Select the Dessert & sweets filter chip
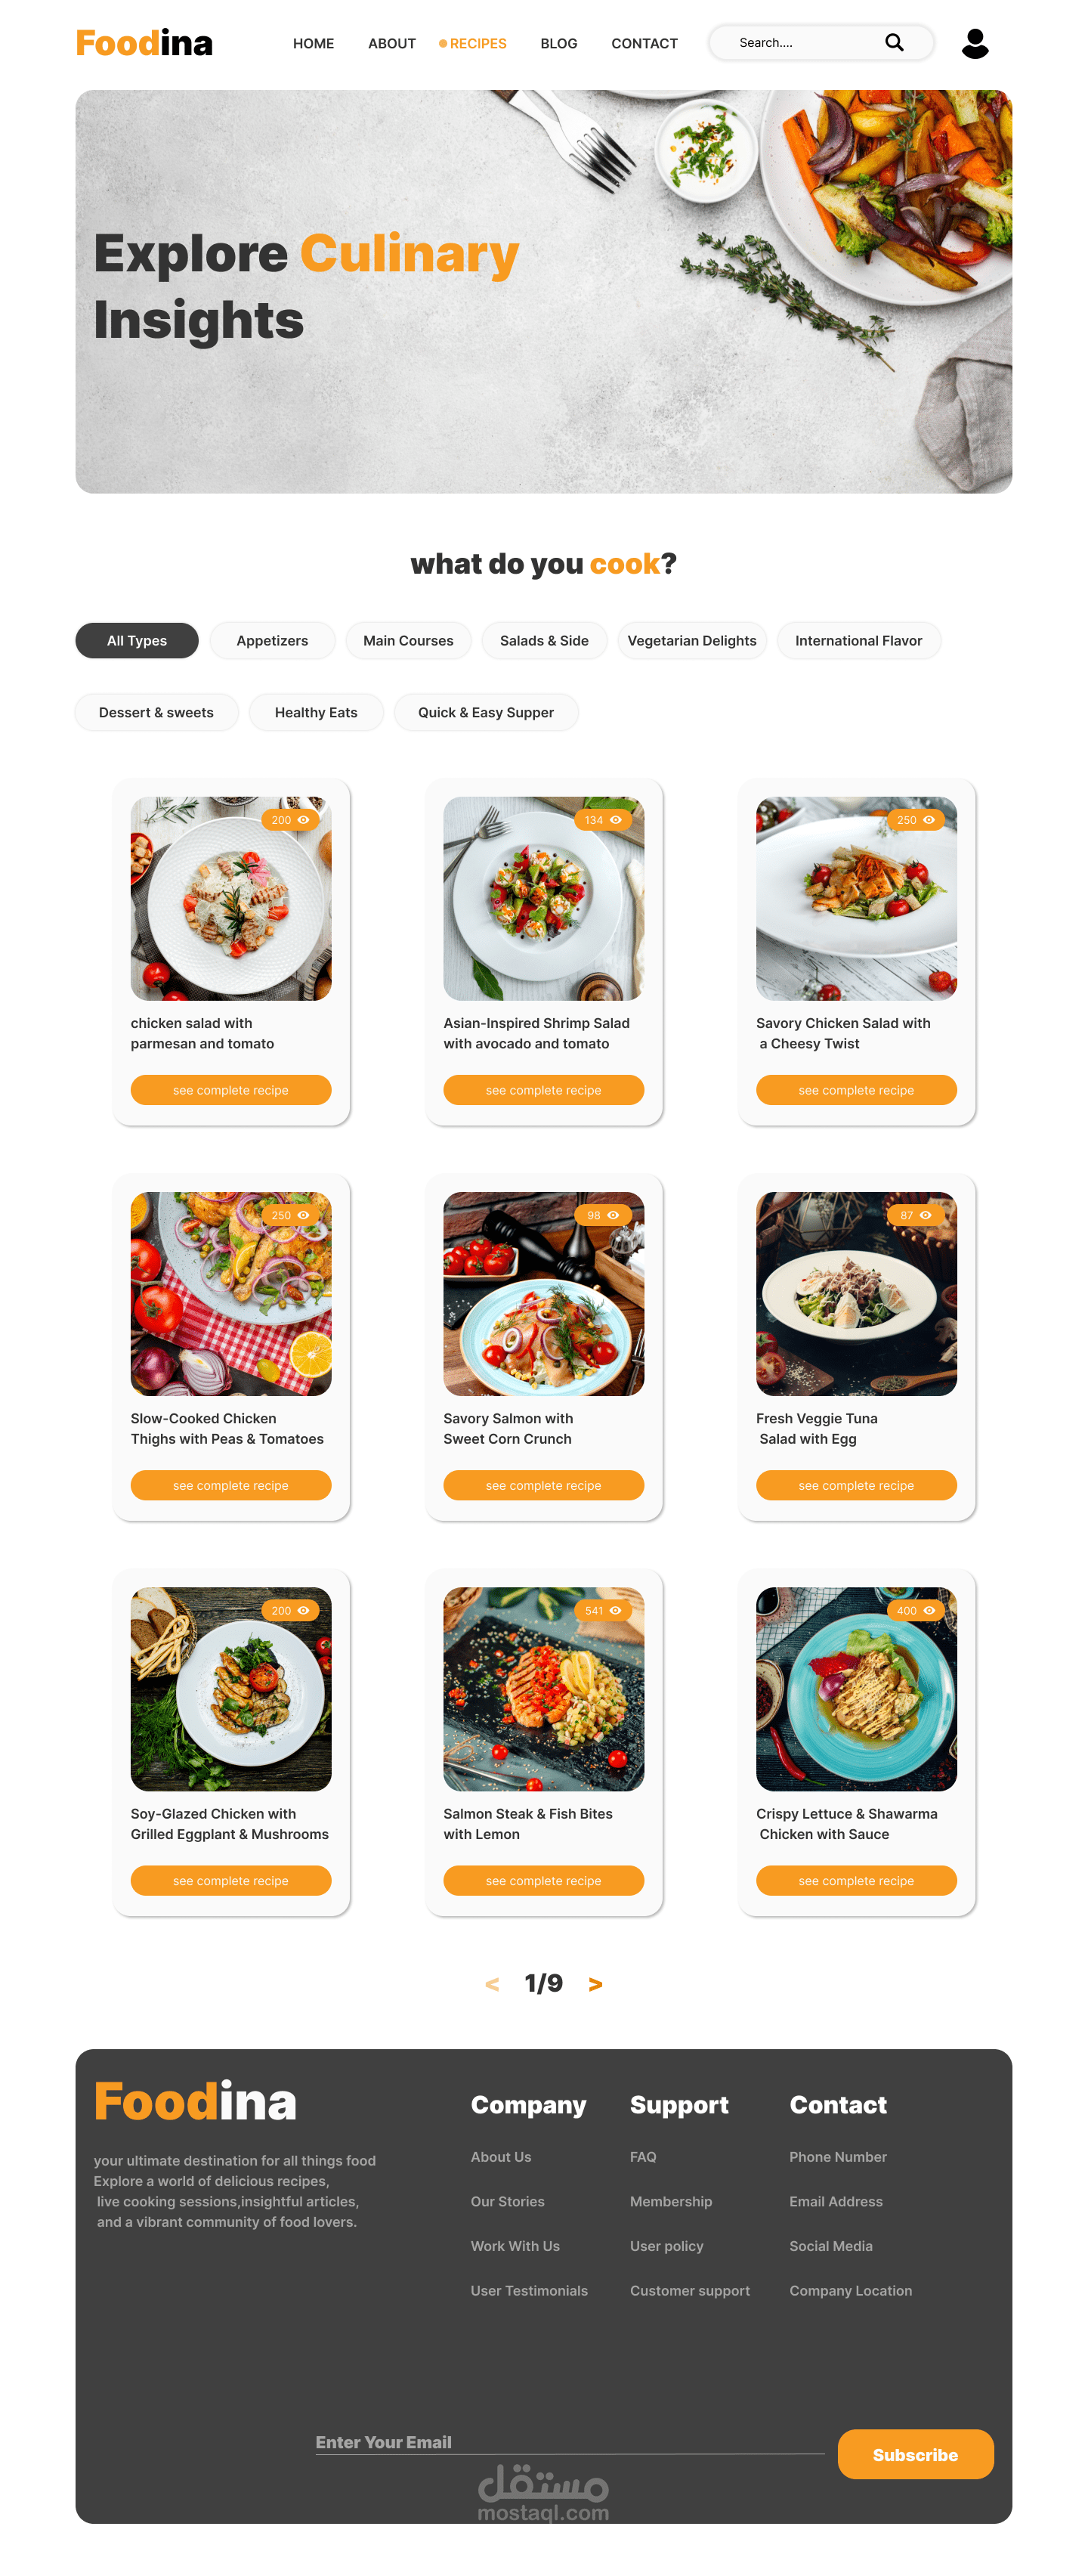This screenshot has width=1088, height=2576. pos(156,713)
